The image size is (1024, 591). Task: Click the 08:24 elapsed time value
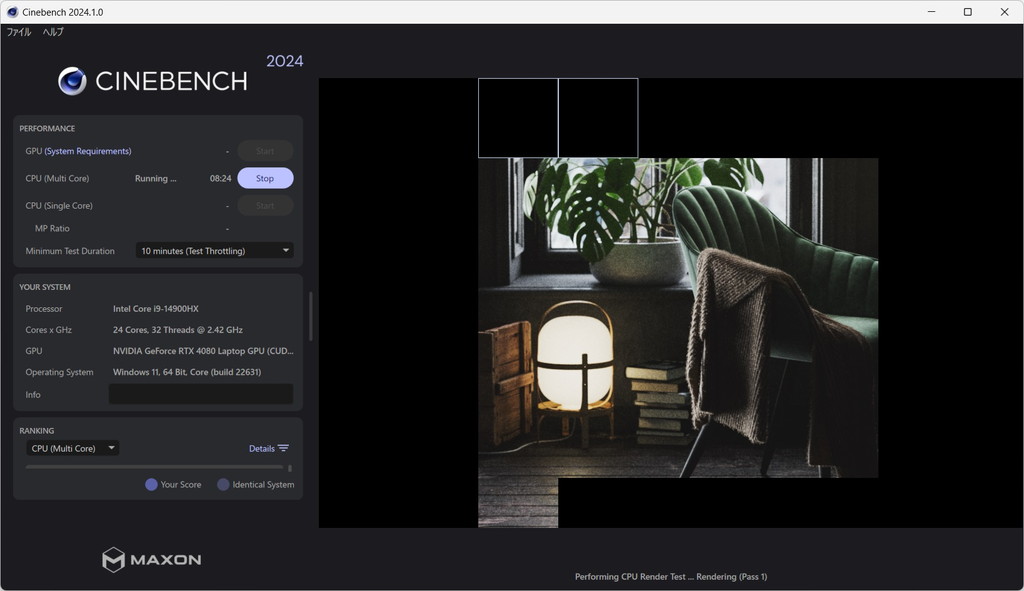point(221,178)
